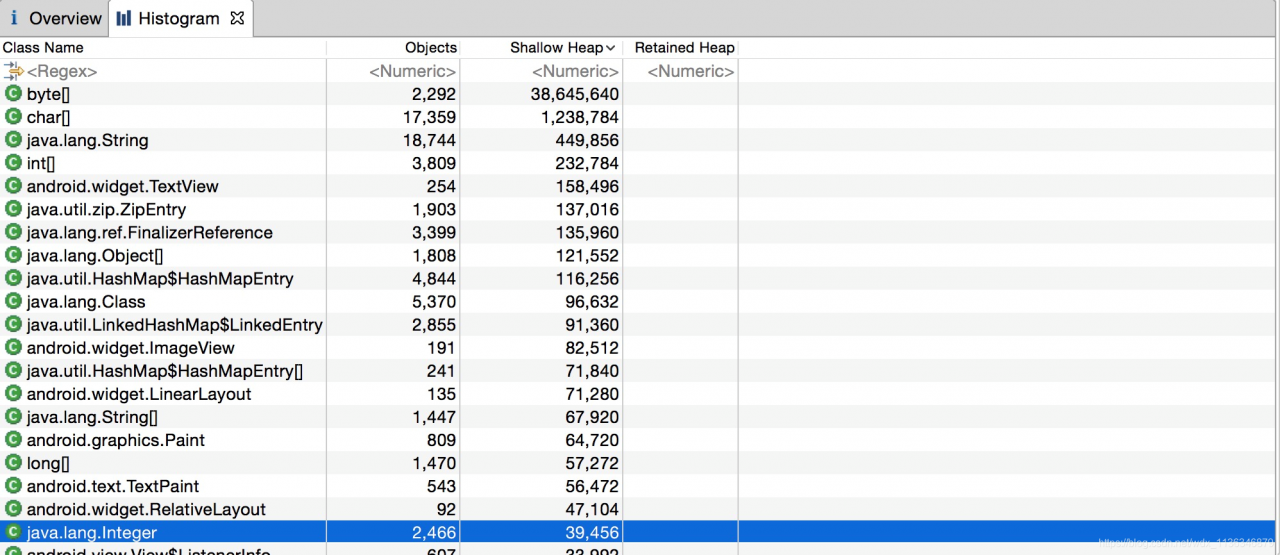The width and height of the screenshot is (1280, 555).
Task: Click the long[] class icon
Action: (x=13, y=463)
